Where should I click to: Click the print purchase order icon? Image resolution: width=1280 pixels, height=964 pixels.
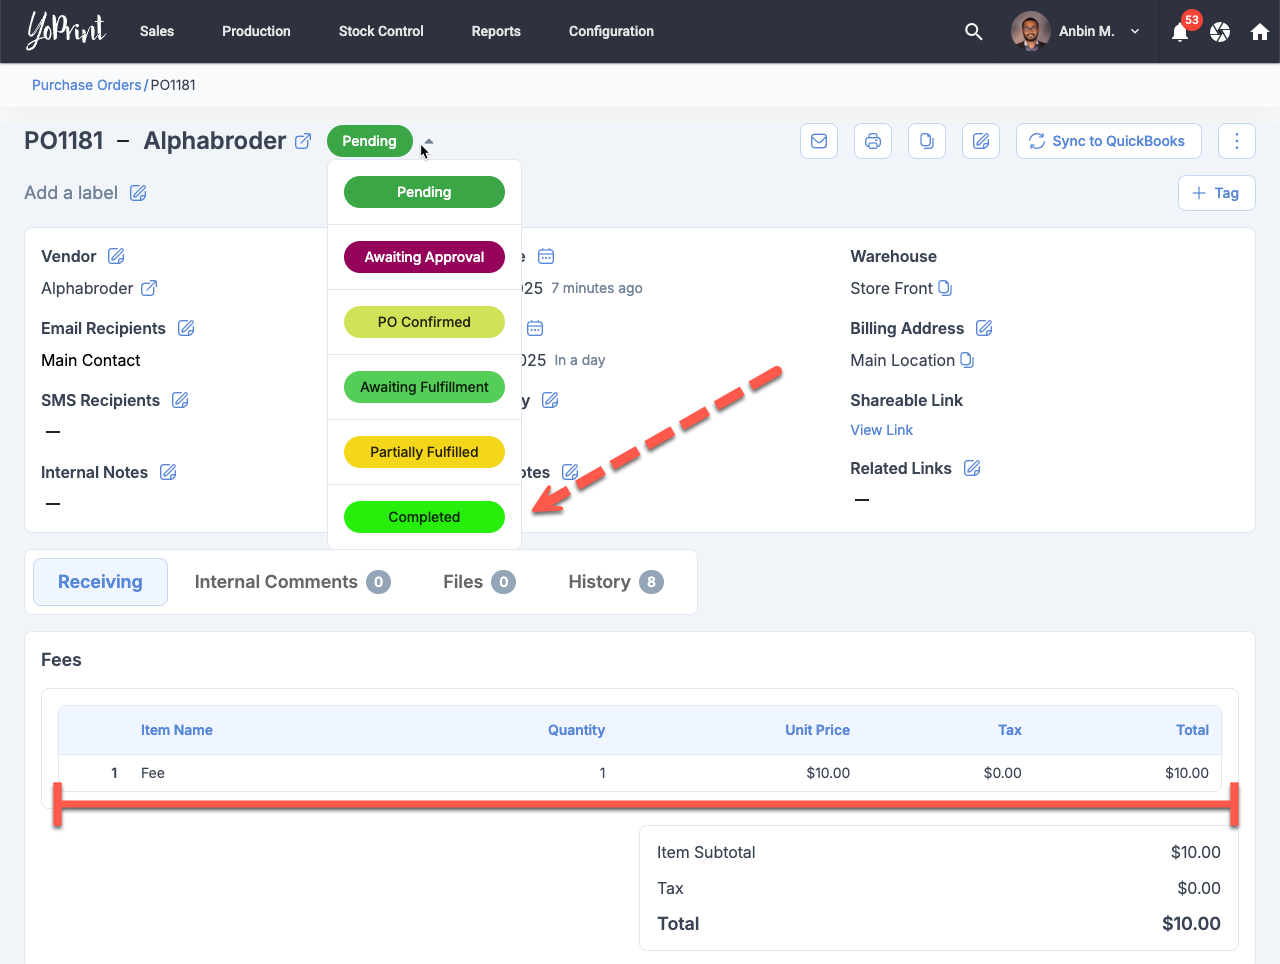point(873,141)
